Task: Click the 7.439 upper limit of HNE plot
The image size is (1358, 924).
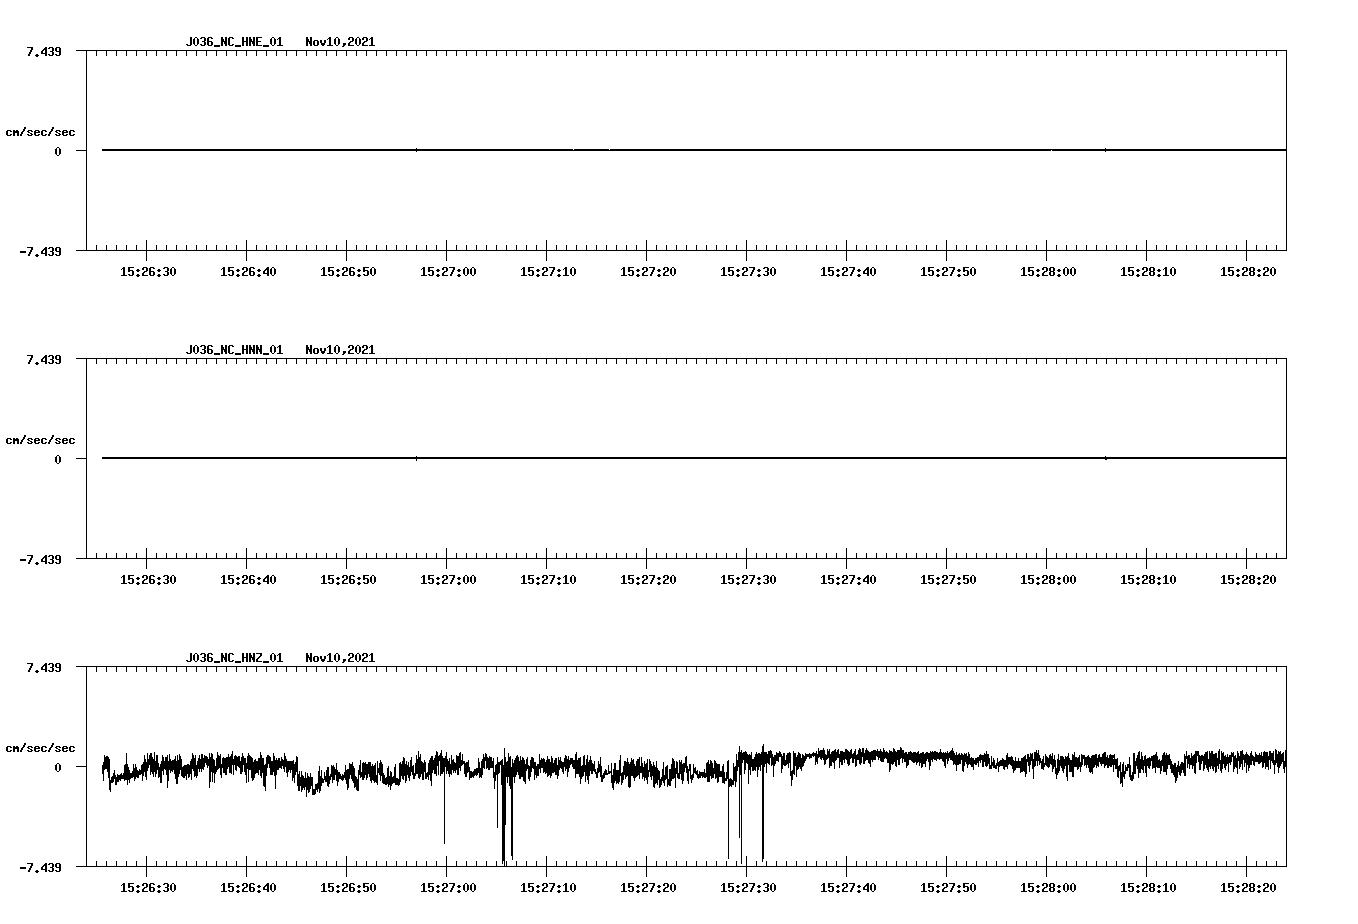Action: click(44, 51)
